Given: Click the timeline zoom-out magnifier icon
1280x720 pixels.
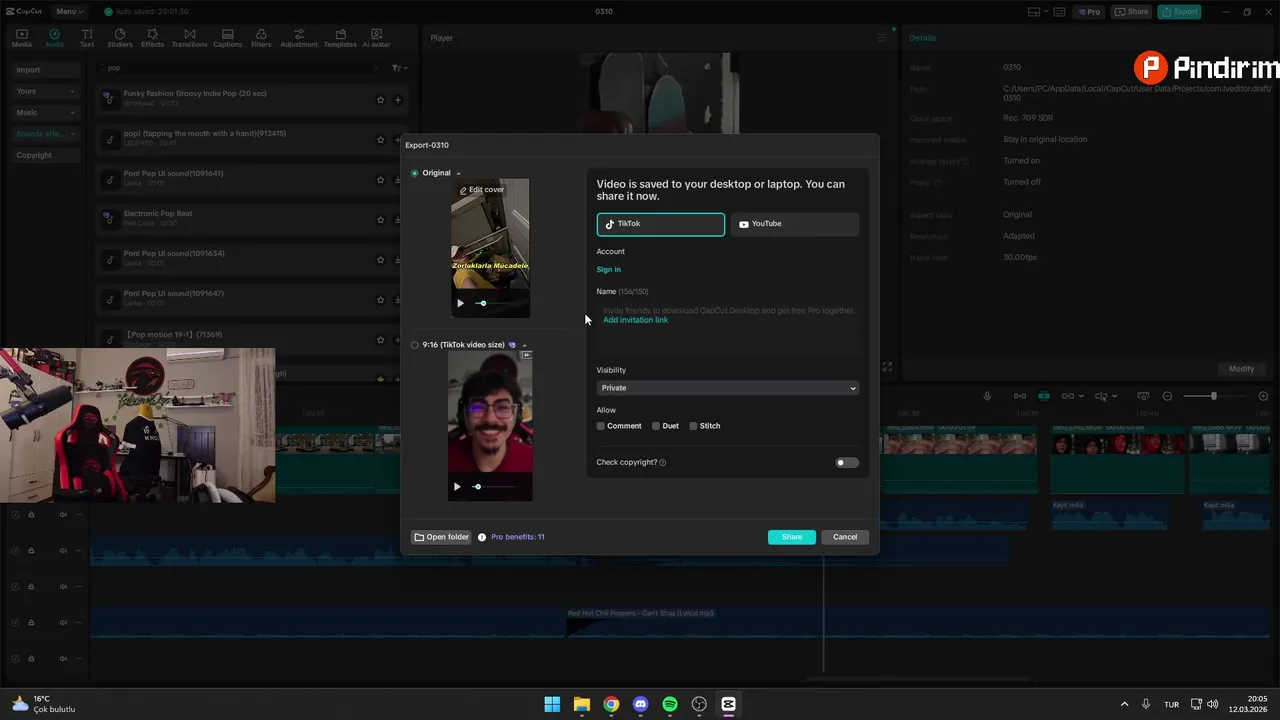Looking at the screenshot, I should [1167, 396].
